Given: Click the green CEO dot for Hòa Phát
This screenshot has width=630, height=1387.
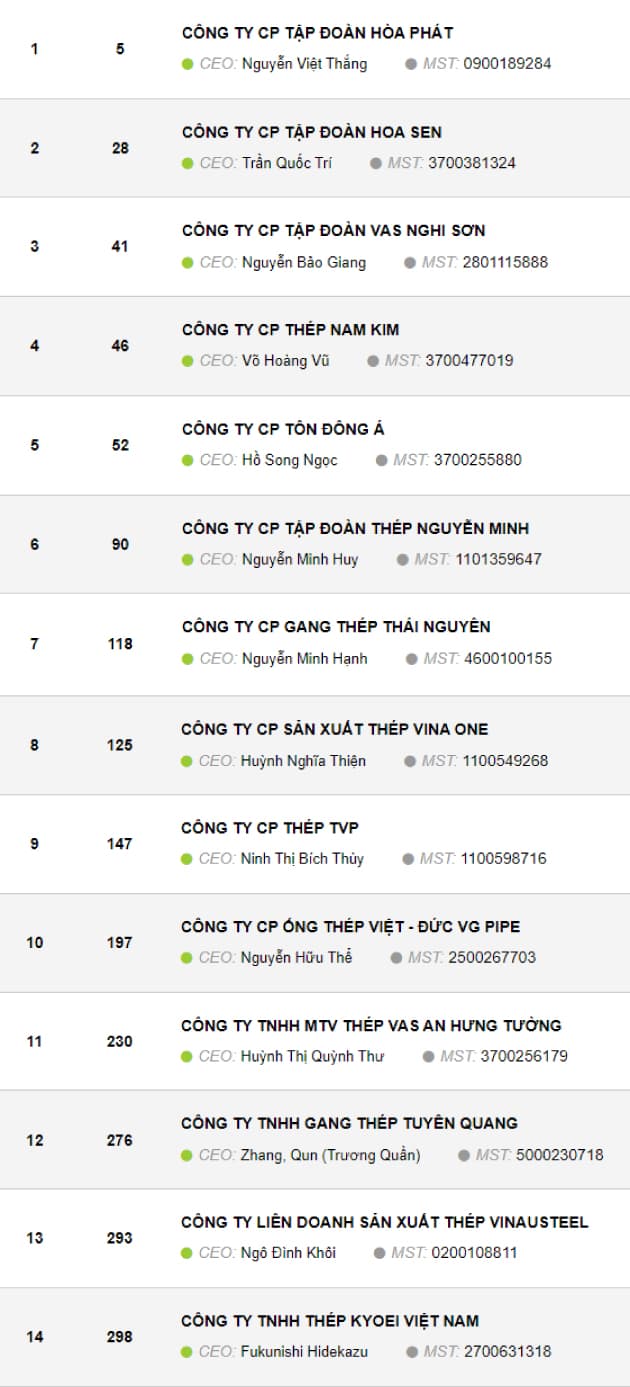Looking at the screenshot, I should point(187,64).
